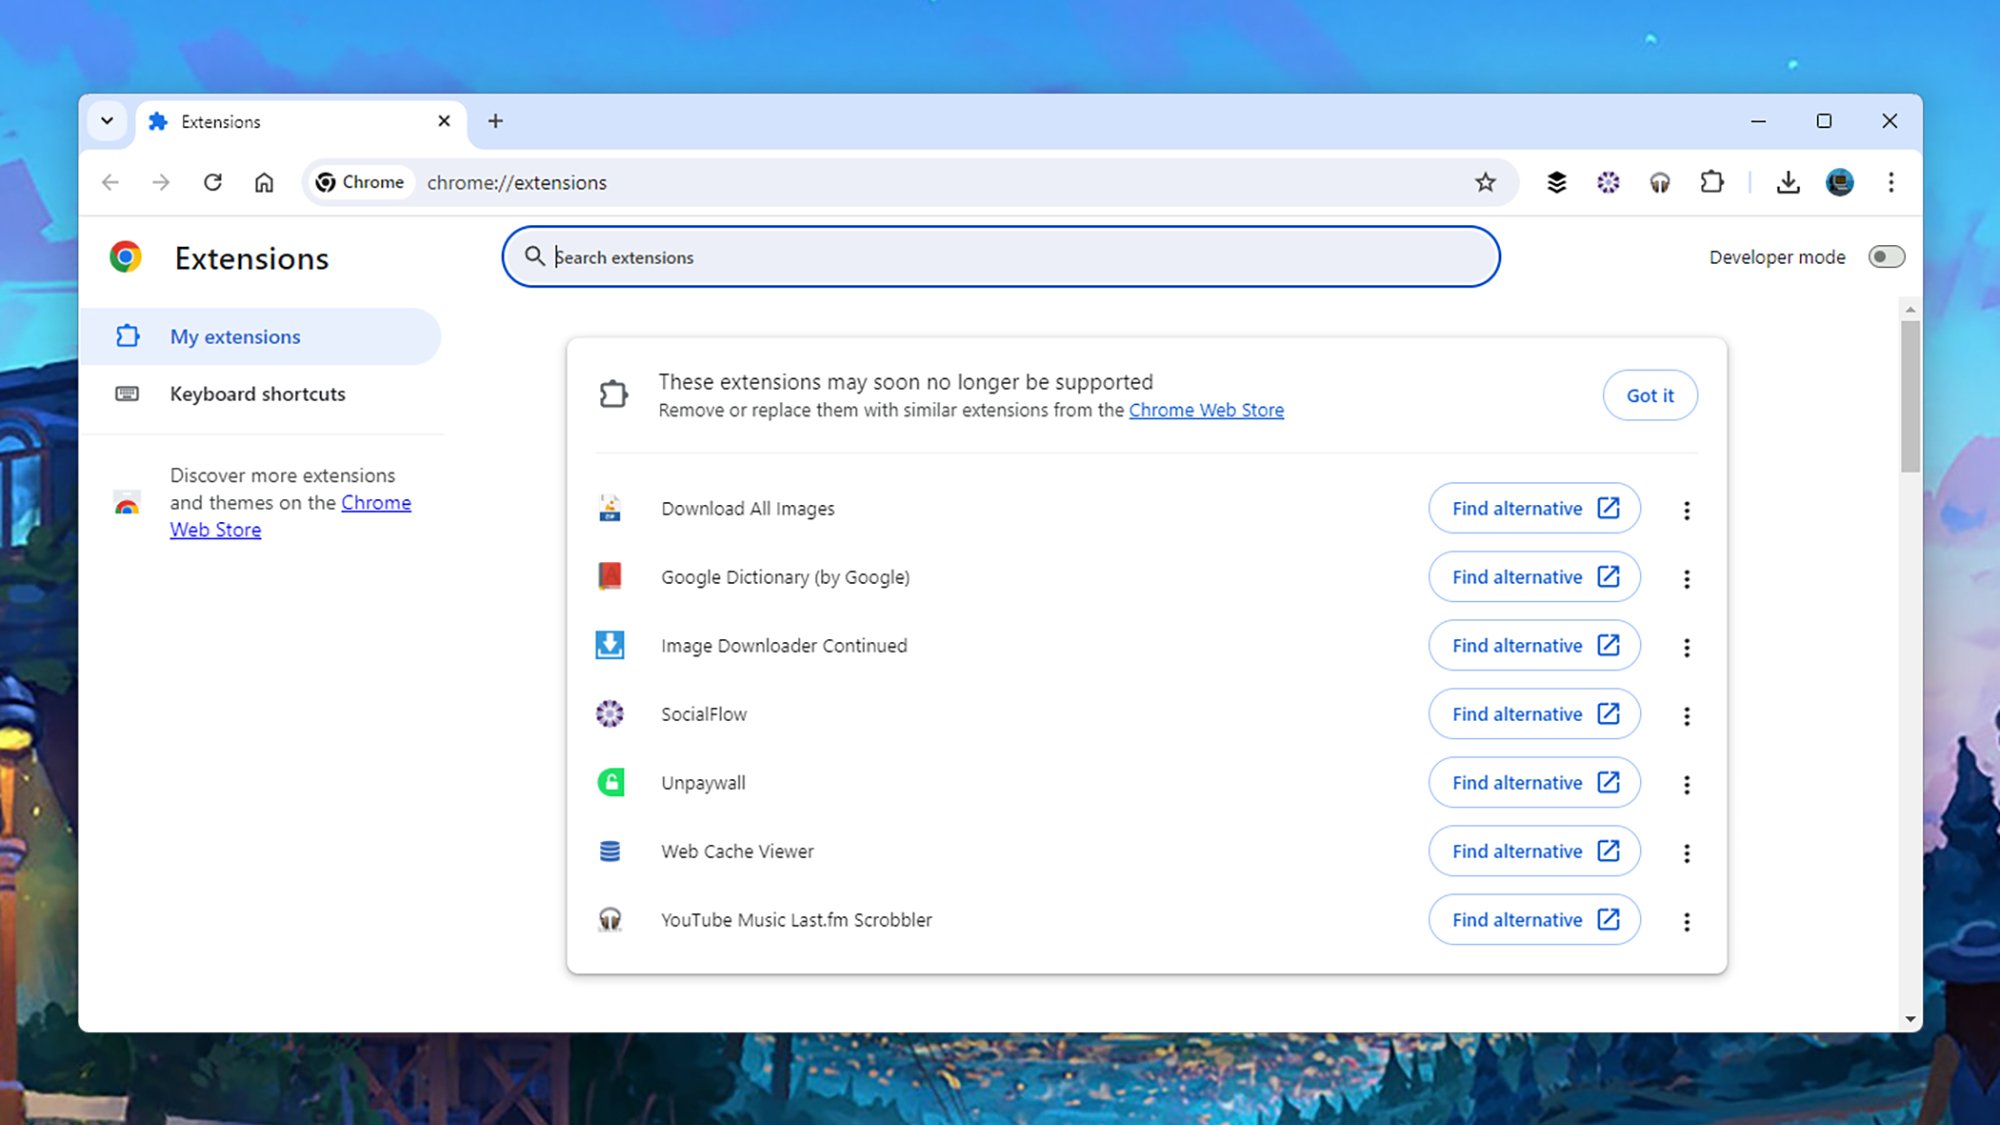Image resolution: width=2000 pixels, height=1125 pixels.
Task: Click the Headphones icon for YouTube Music extension
Action: tap(609, 919)
